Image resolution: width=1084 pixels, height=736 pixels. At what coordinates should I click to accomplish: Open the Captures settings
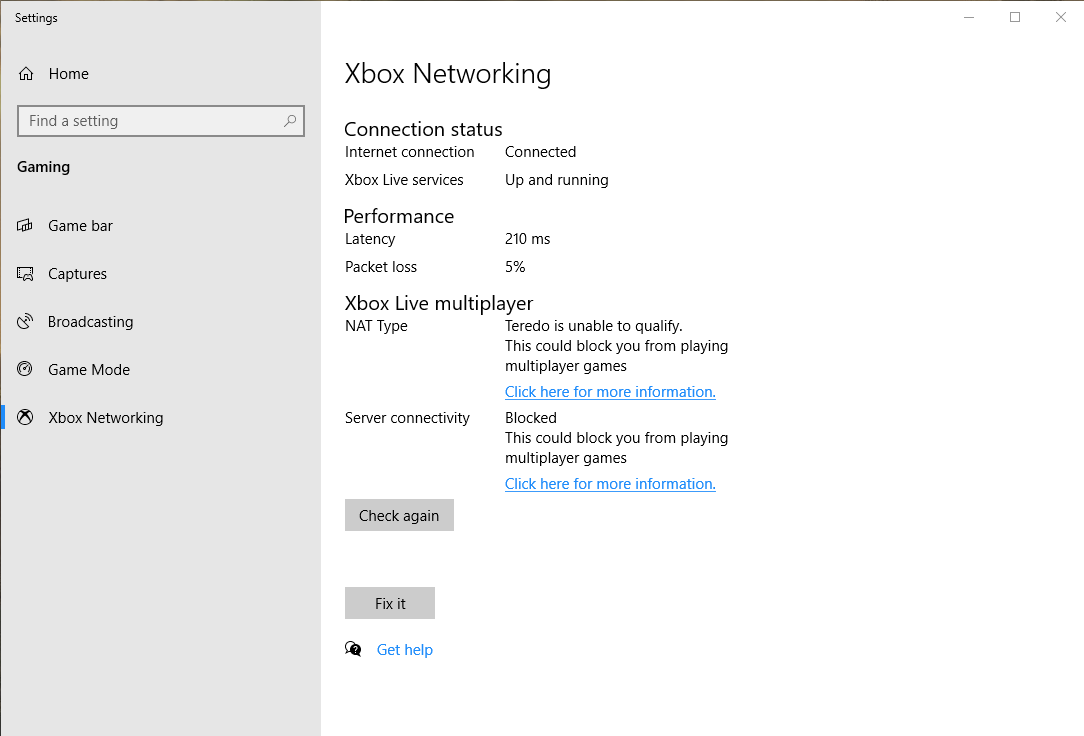point(160,274)
